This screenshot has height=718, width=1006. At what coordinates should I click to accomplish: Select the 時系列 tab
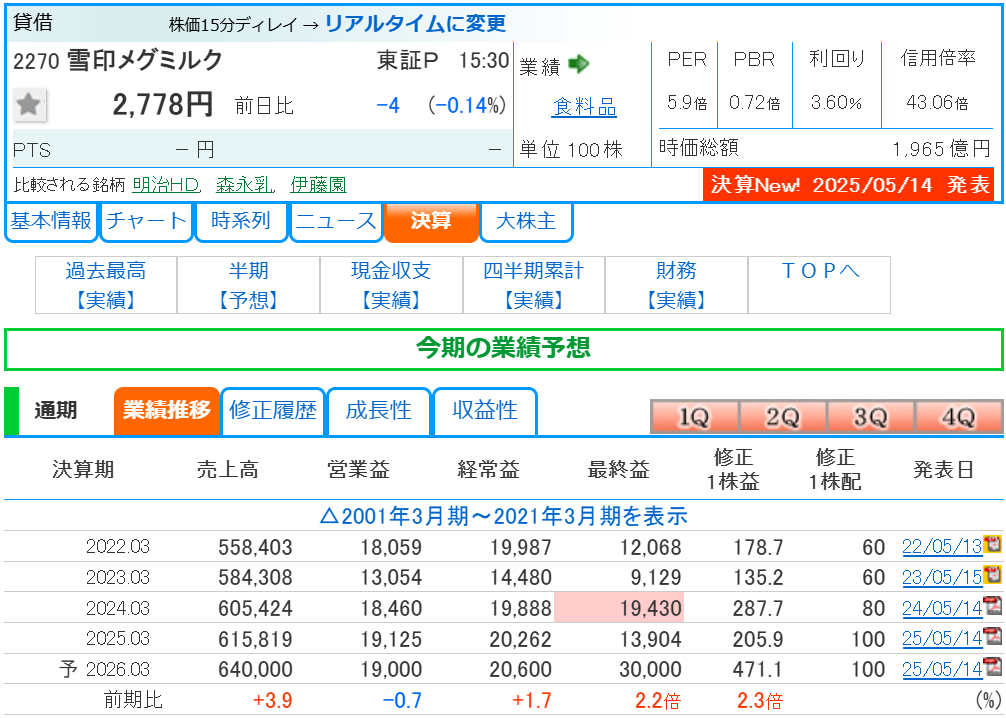(241, 222)
